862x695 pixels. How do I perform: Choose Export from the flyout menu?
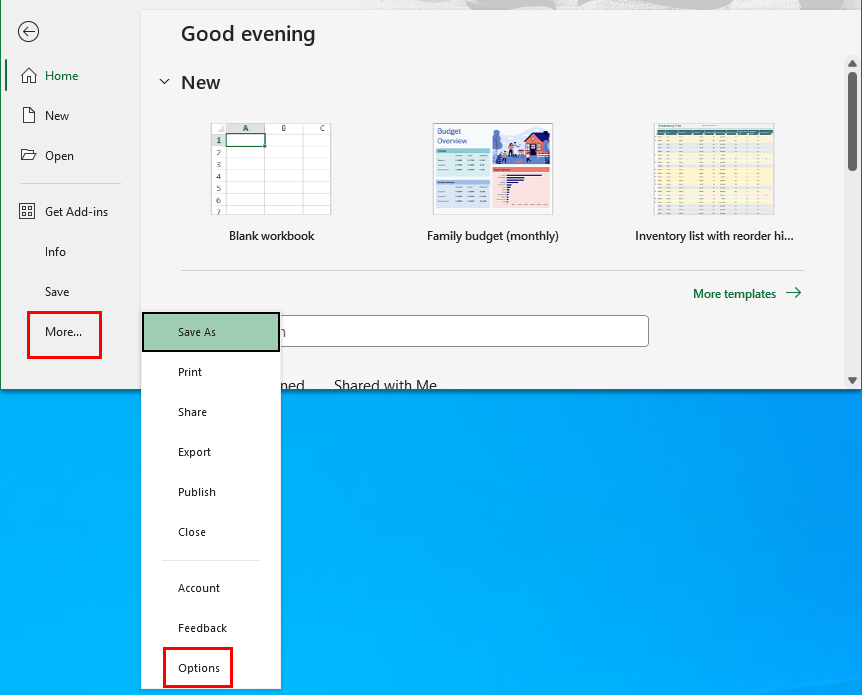[x=211, y=453]
